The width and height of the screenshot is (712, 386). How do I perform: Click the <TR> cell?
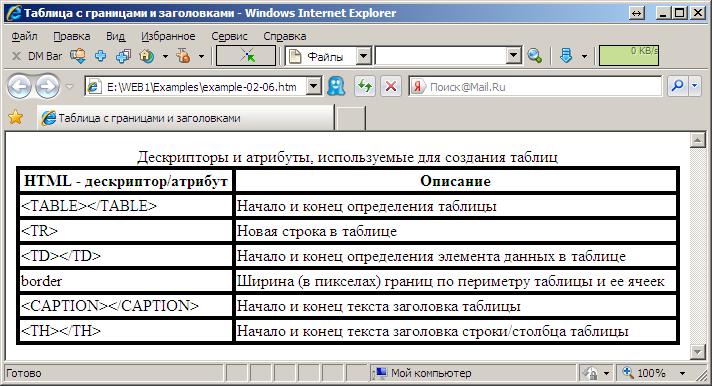126,231
